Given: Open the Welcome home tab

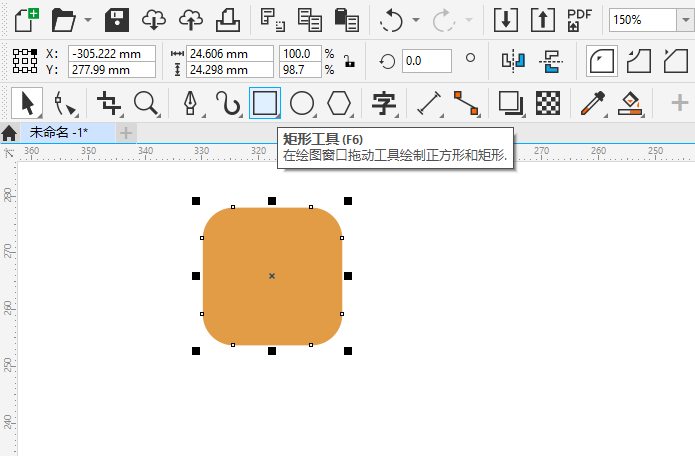Looking at the screenshot, I should click(x=9, y=132).
